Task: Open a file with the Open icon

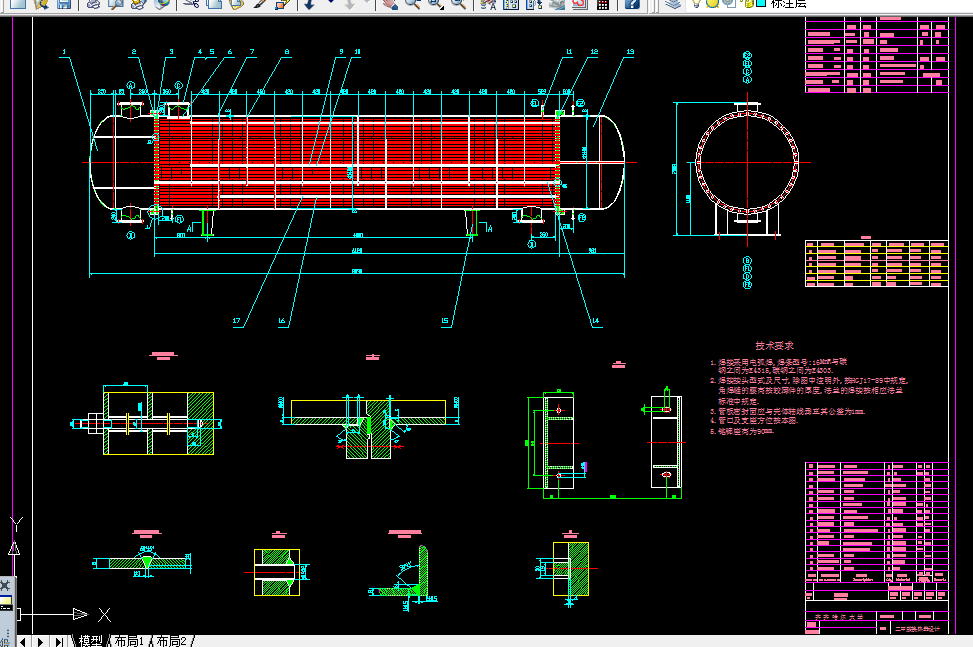Action: [41, 4]
